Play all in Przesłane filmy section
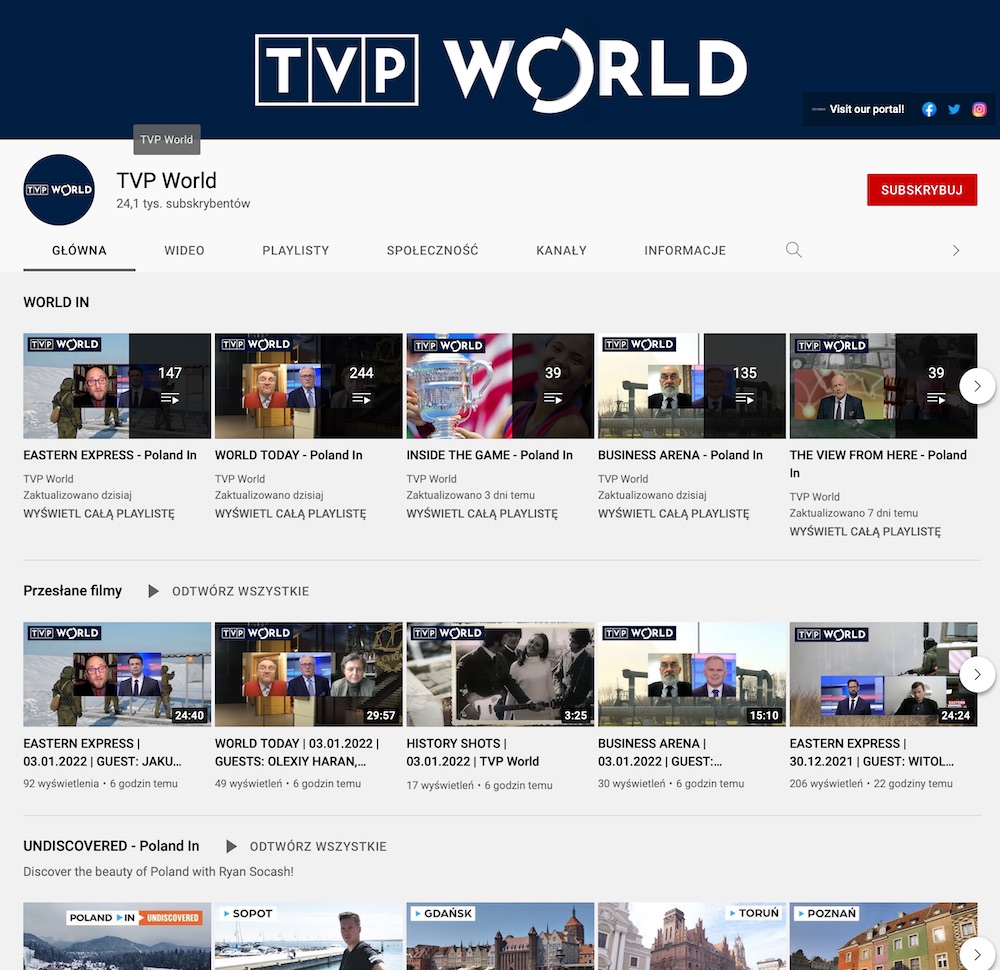 228,591
